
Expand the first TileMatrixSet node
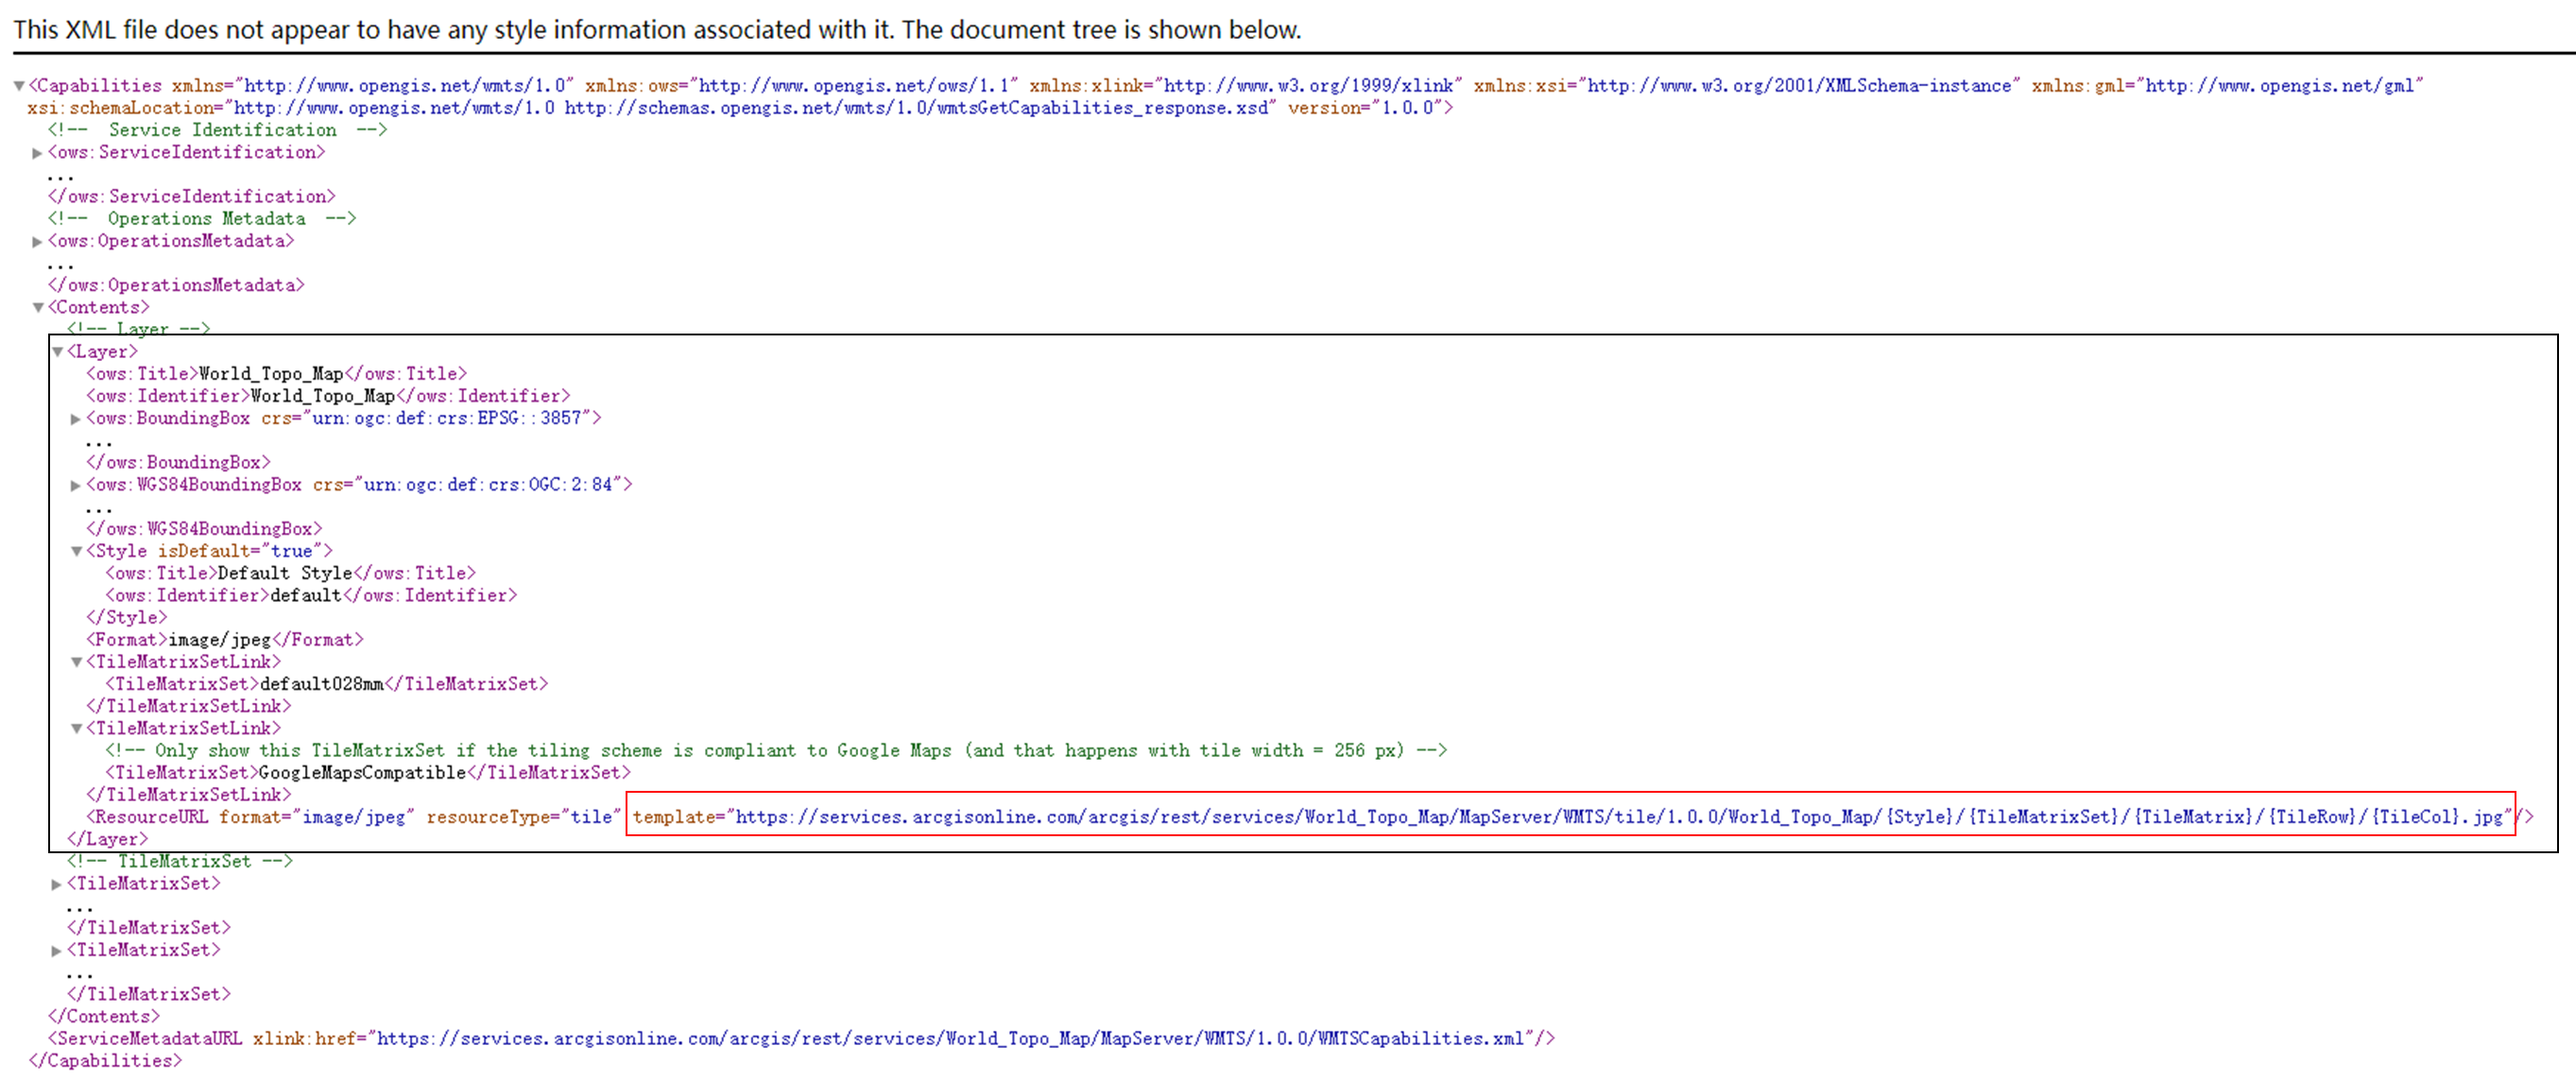pyautogui.click(x=57, y=885)
